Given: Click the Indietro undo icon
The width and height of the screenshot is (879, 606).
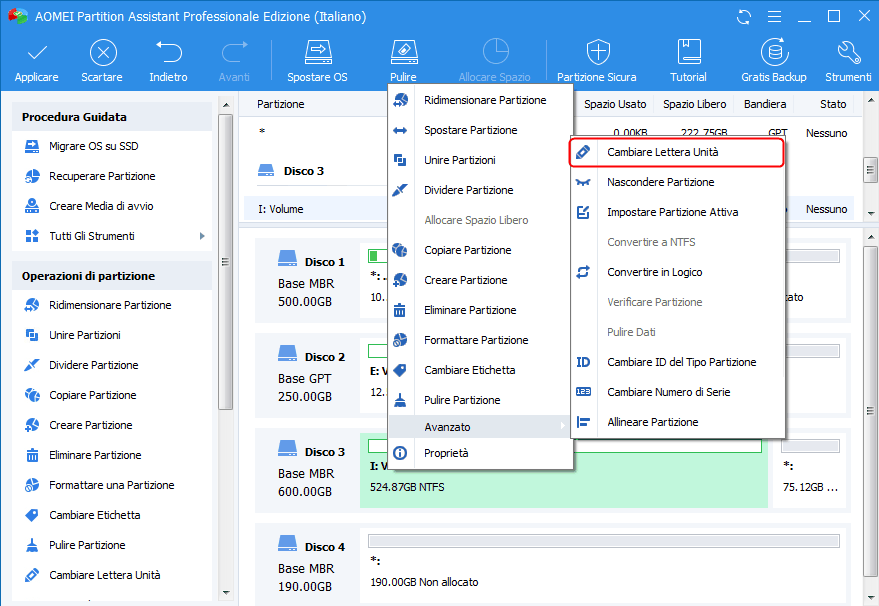Looking at the screenshot, I should tap(168, 54).
